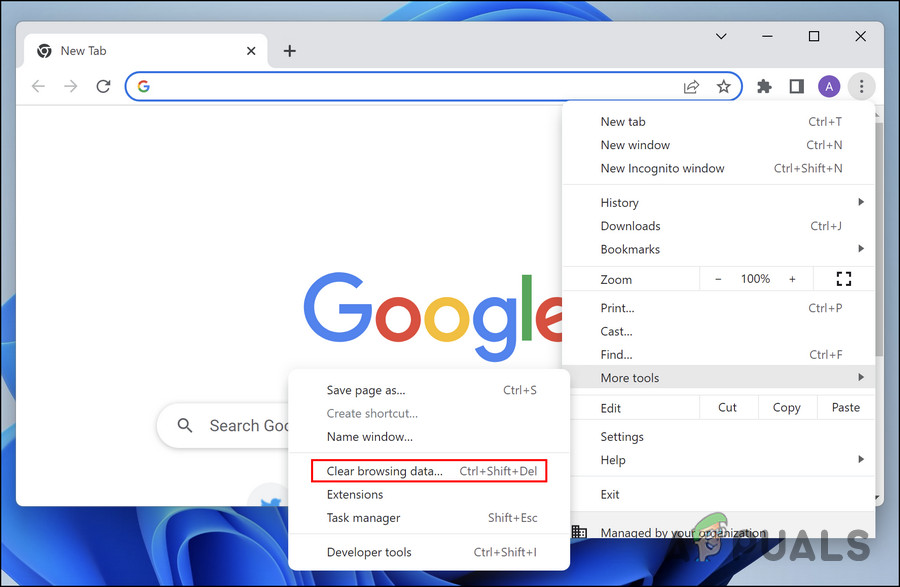
Task: Increase zoom with the plus button
Action: coord(792,279)
